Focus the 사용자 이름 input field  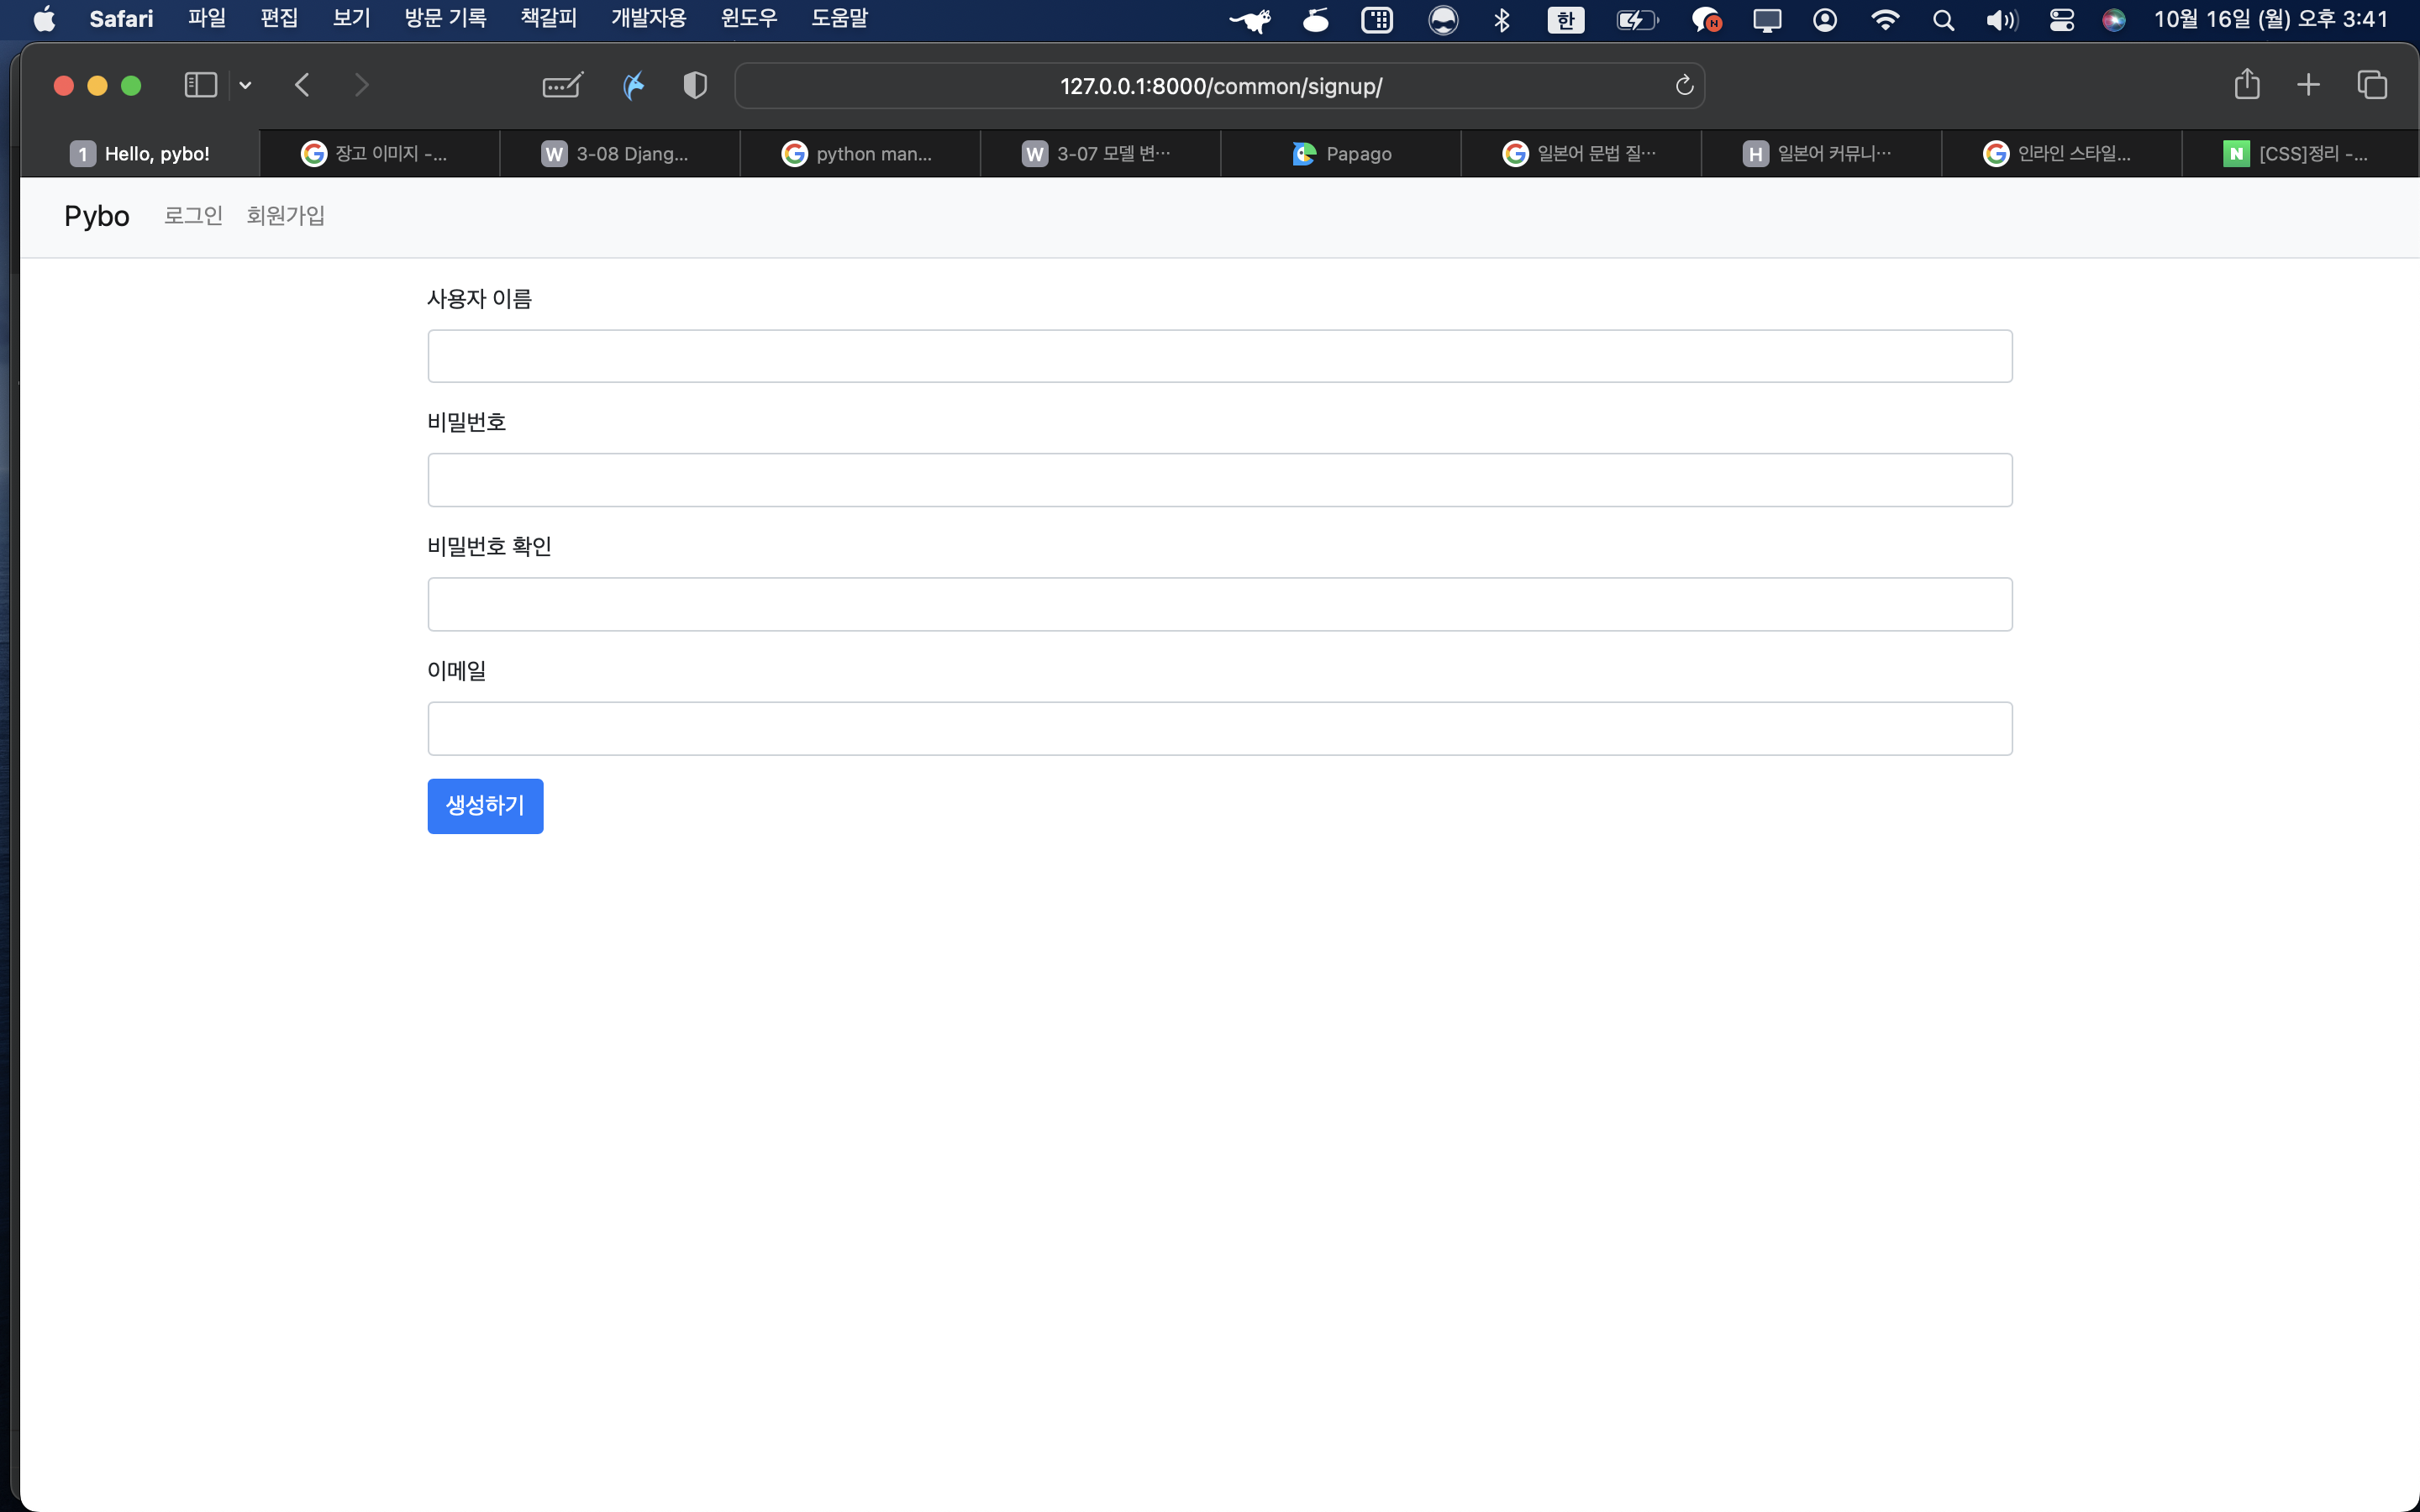pos(1219,356)
